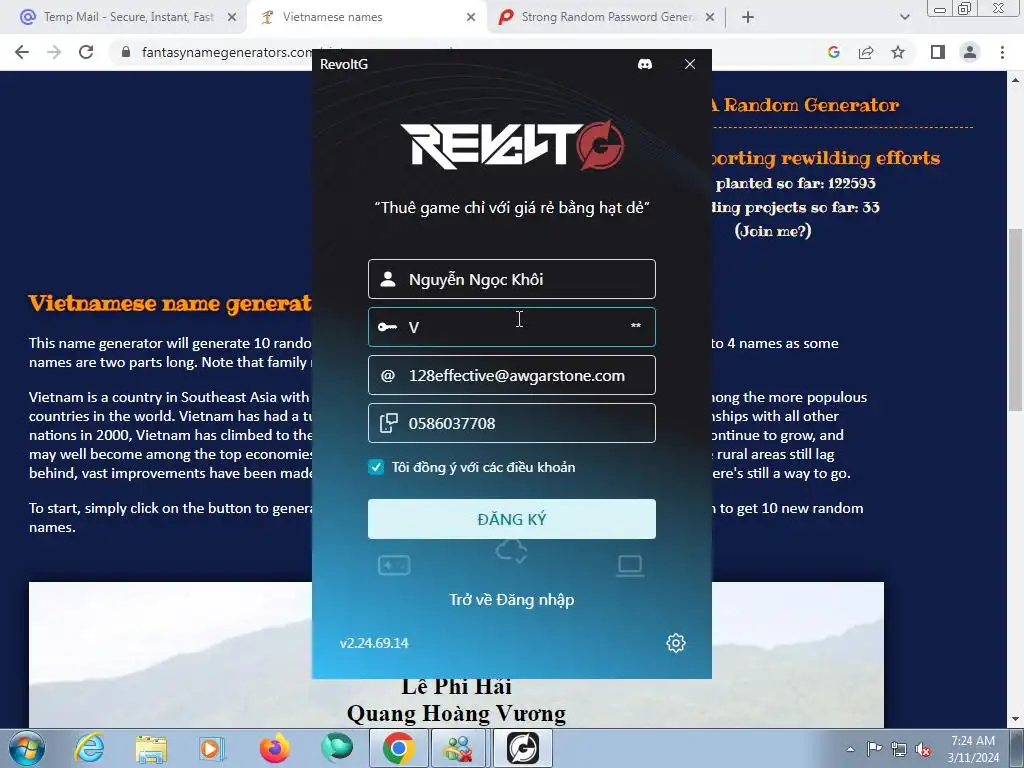Launch Firefox from taskbar
The height and width of the screenshot is (768, 1024).
point(274,748)
